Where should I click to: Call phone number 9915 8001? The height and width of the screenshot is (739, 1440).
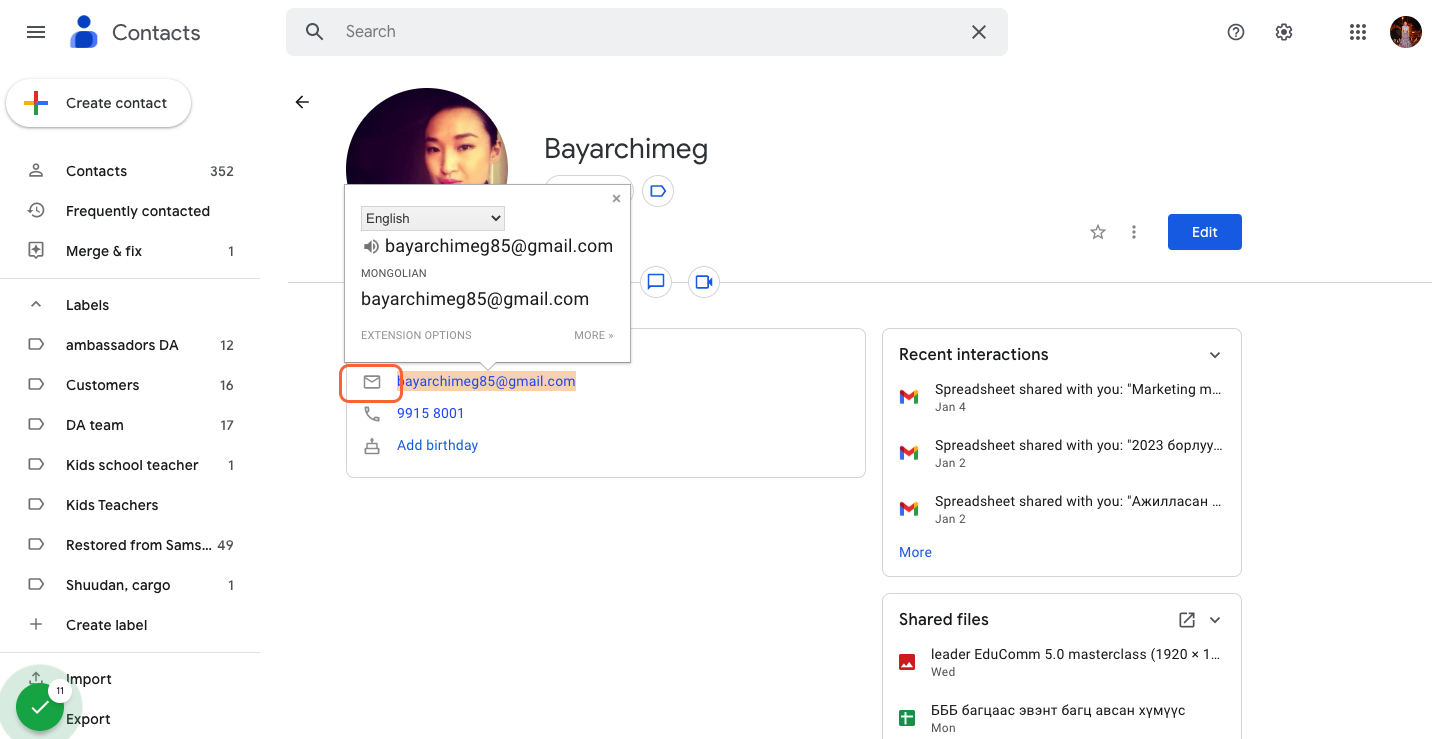point(430,413)
